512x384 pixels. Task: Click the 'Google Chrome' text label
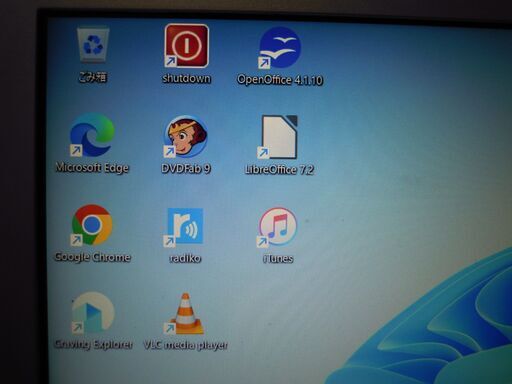[x=92, y=257]
